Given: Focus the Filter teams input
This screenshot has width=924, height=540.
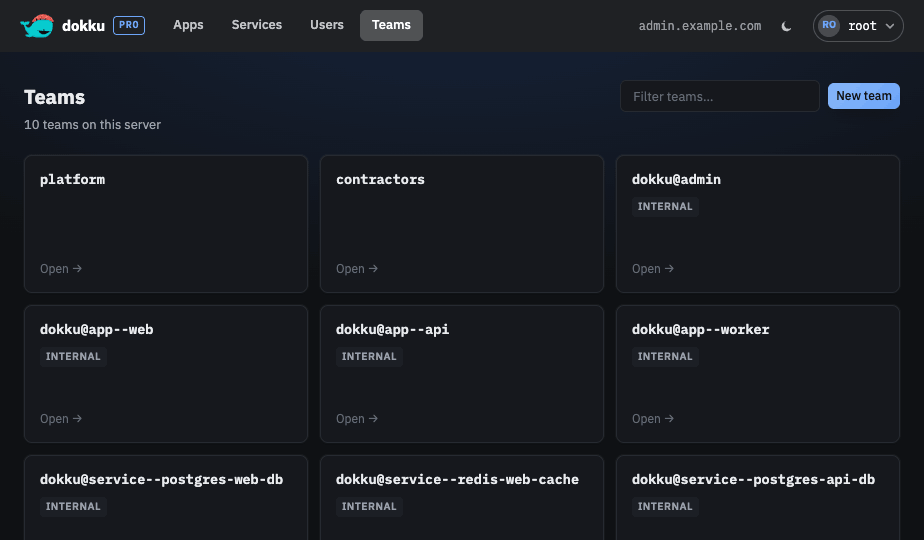Looking at the screenshot, I should [x=720, y=96].
